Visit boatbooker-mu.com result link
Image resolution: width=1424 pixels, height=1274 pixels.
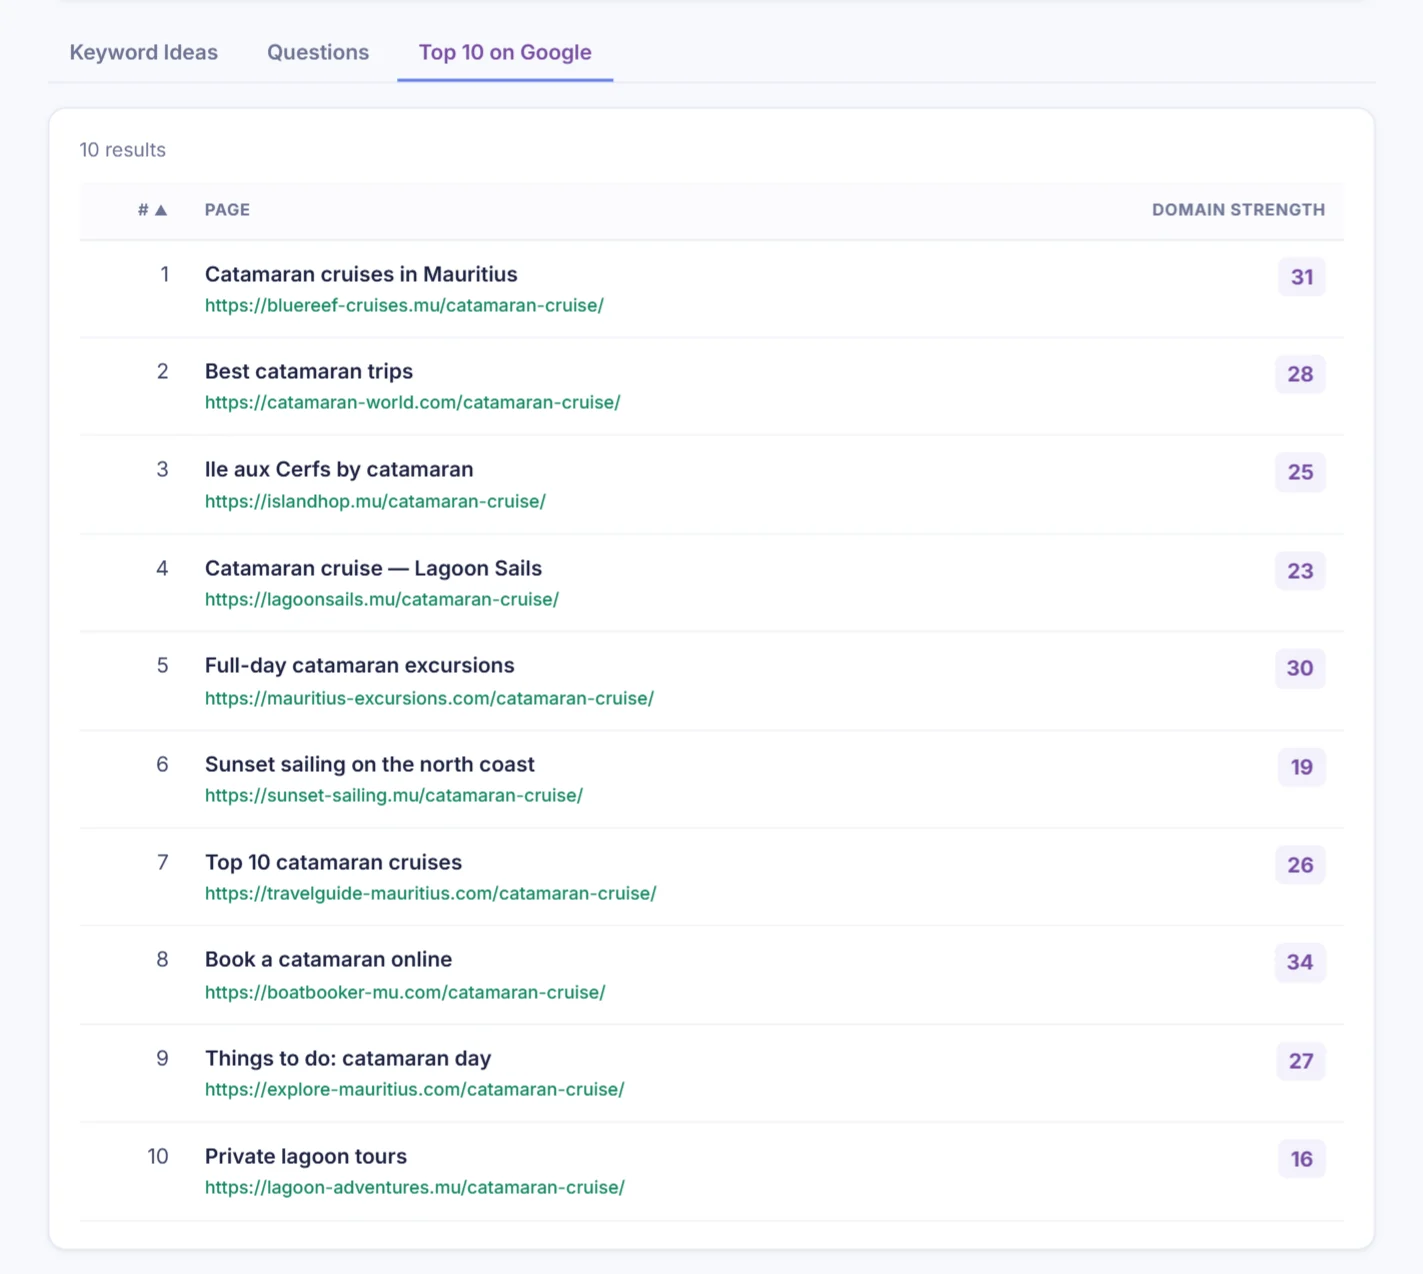pyautogui.click(x=405, y=992)
